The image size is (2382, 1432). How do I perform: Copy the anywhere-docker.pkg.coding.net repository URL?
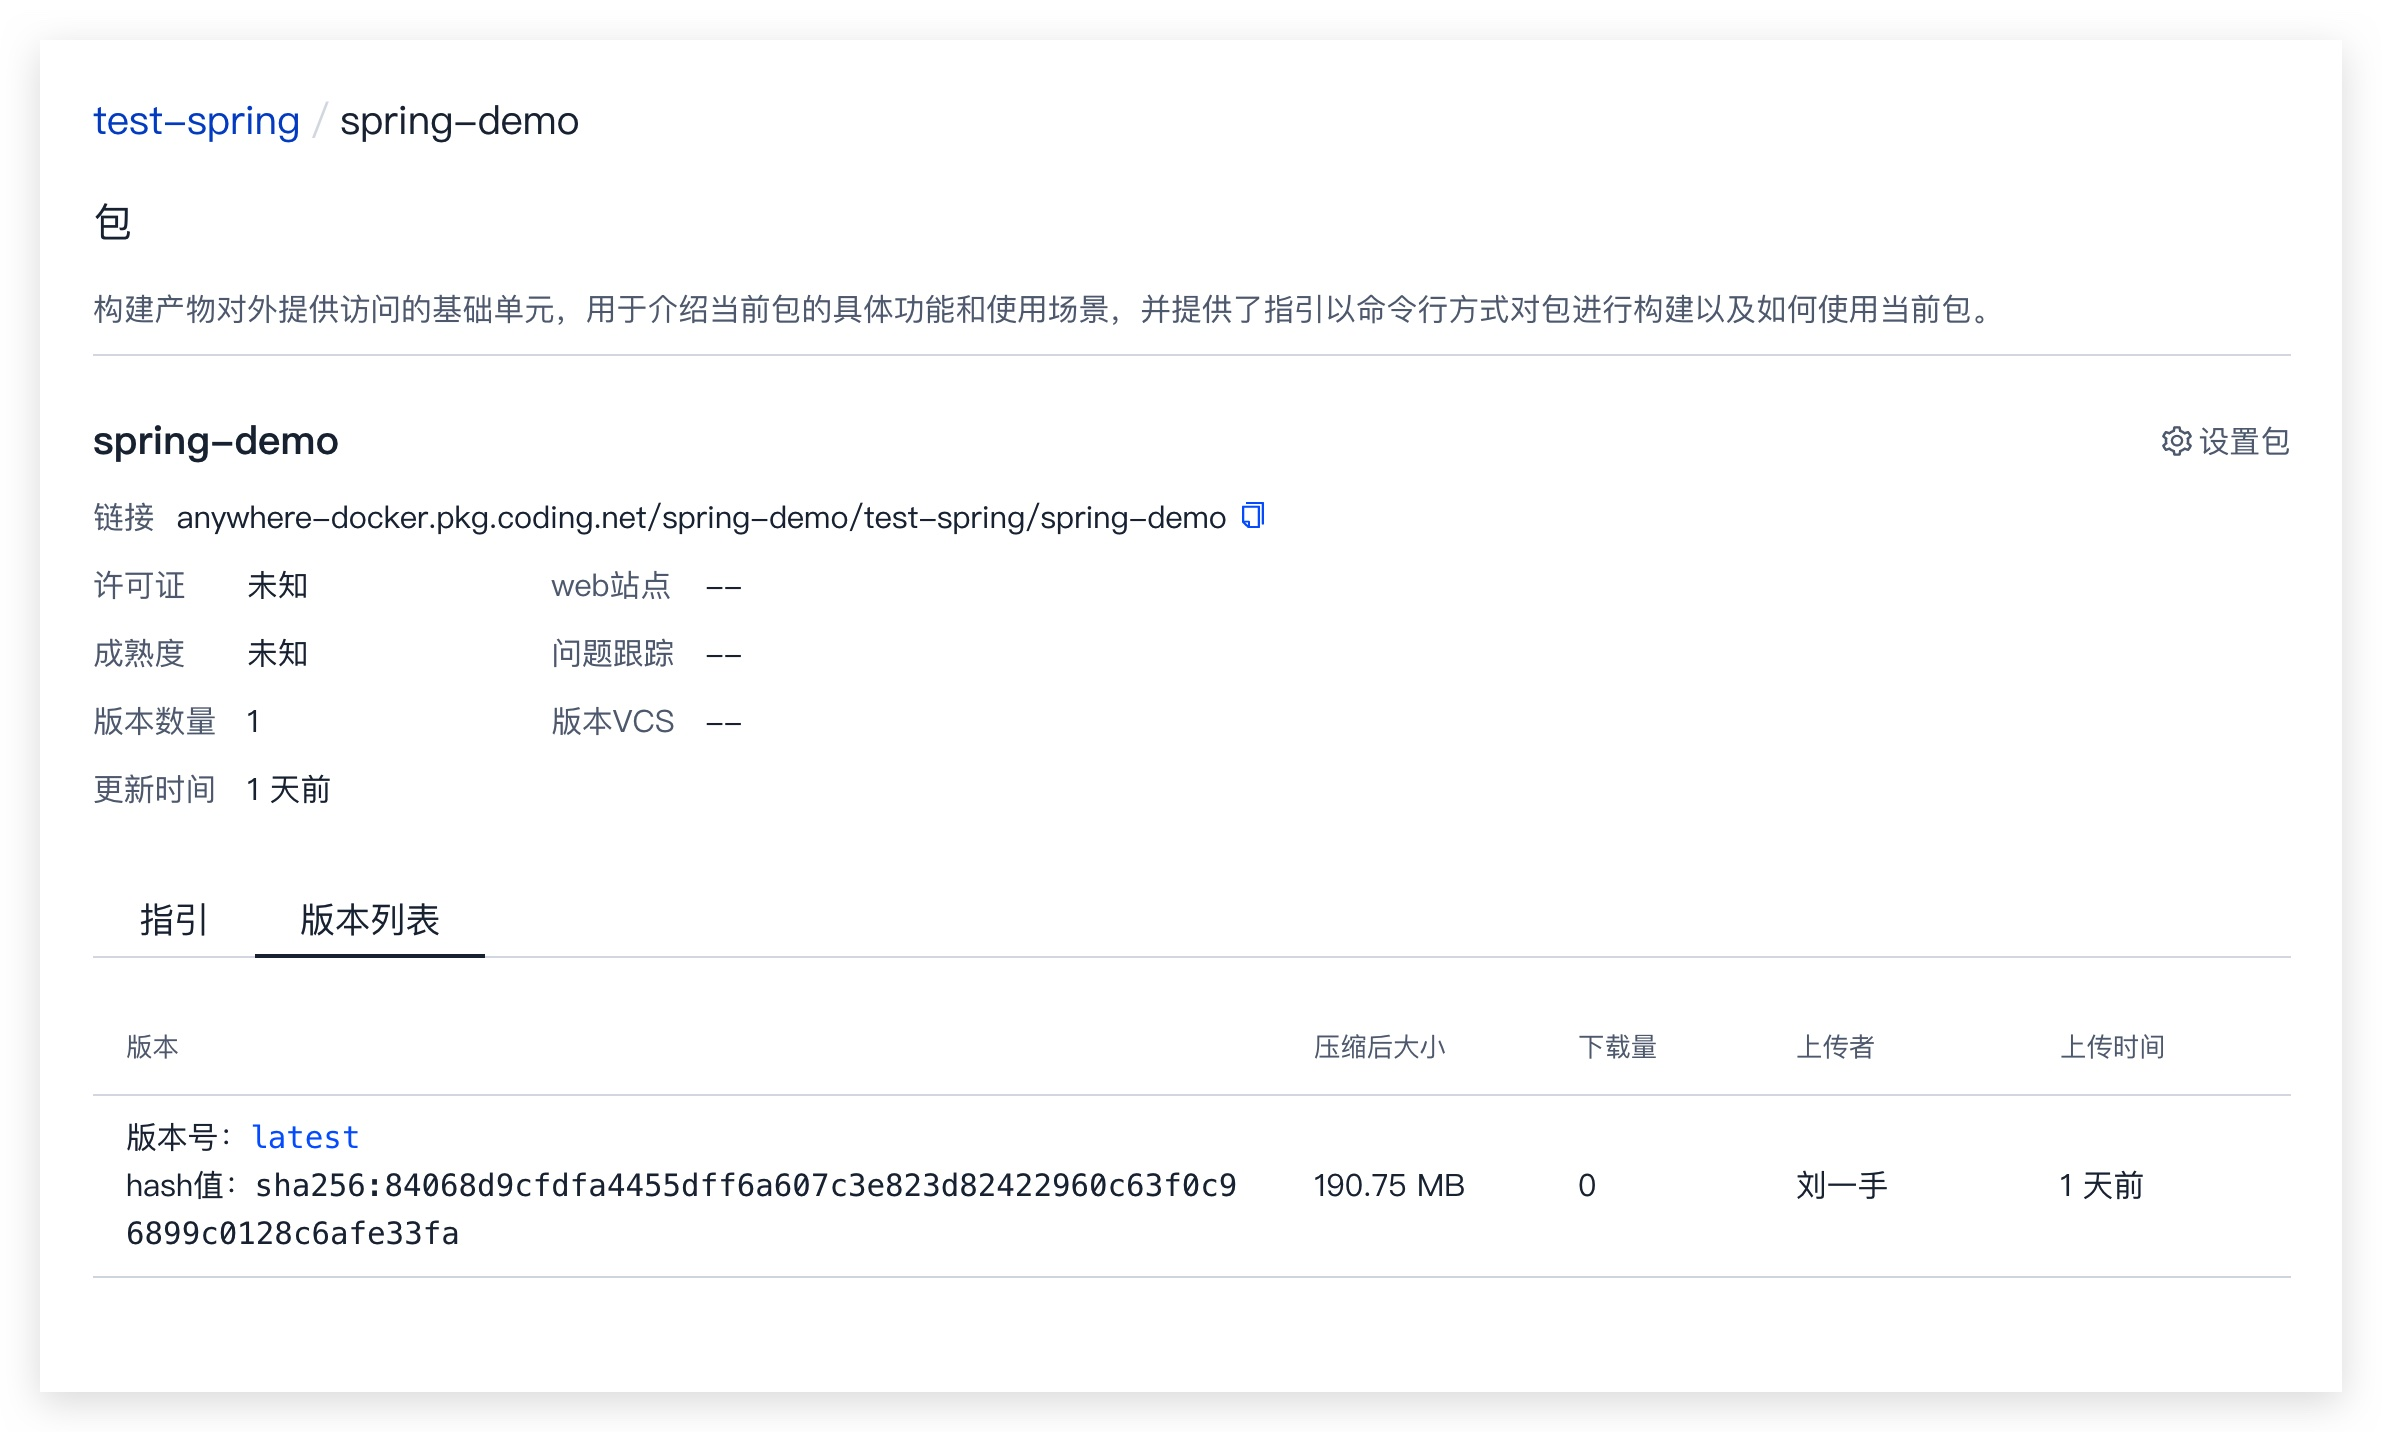click(1251, 514)
